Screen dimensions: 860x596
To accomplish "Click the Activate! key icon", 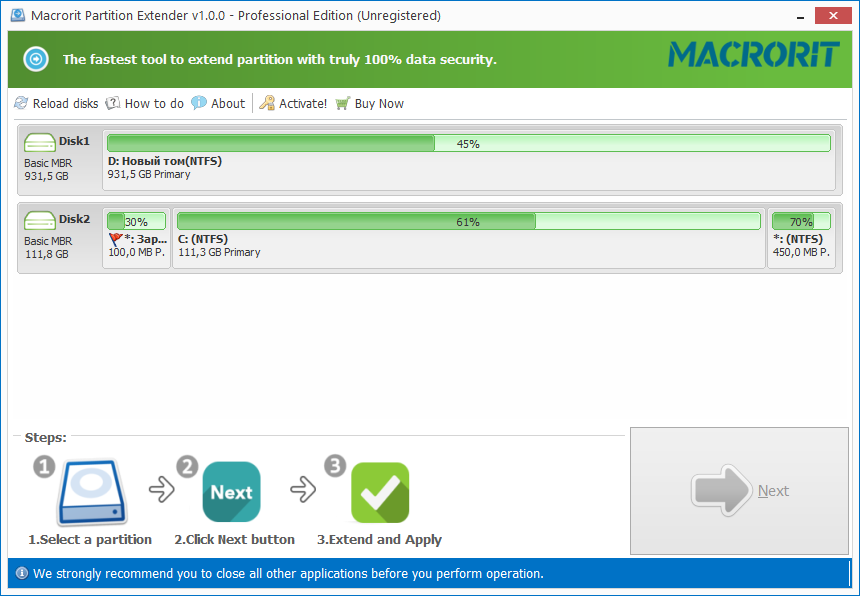I will click(267, 103).
